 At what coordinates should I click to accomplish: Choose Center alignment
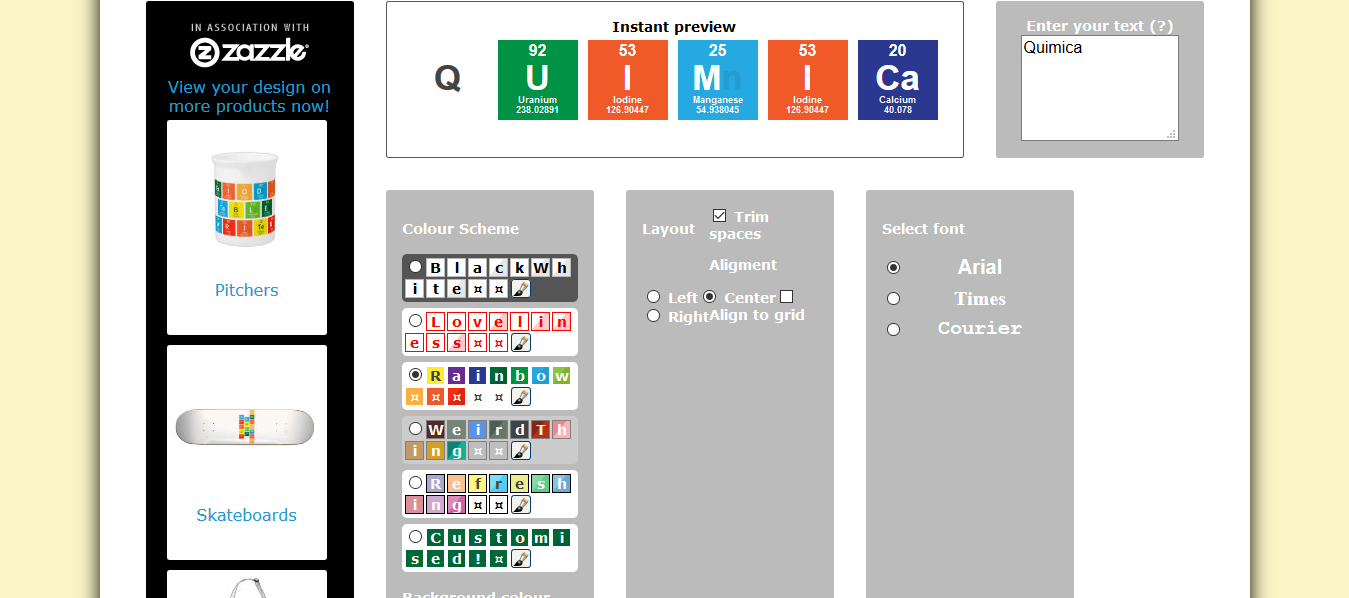(x=710, y=297)
